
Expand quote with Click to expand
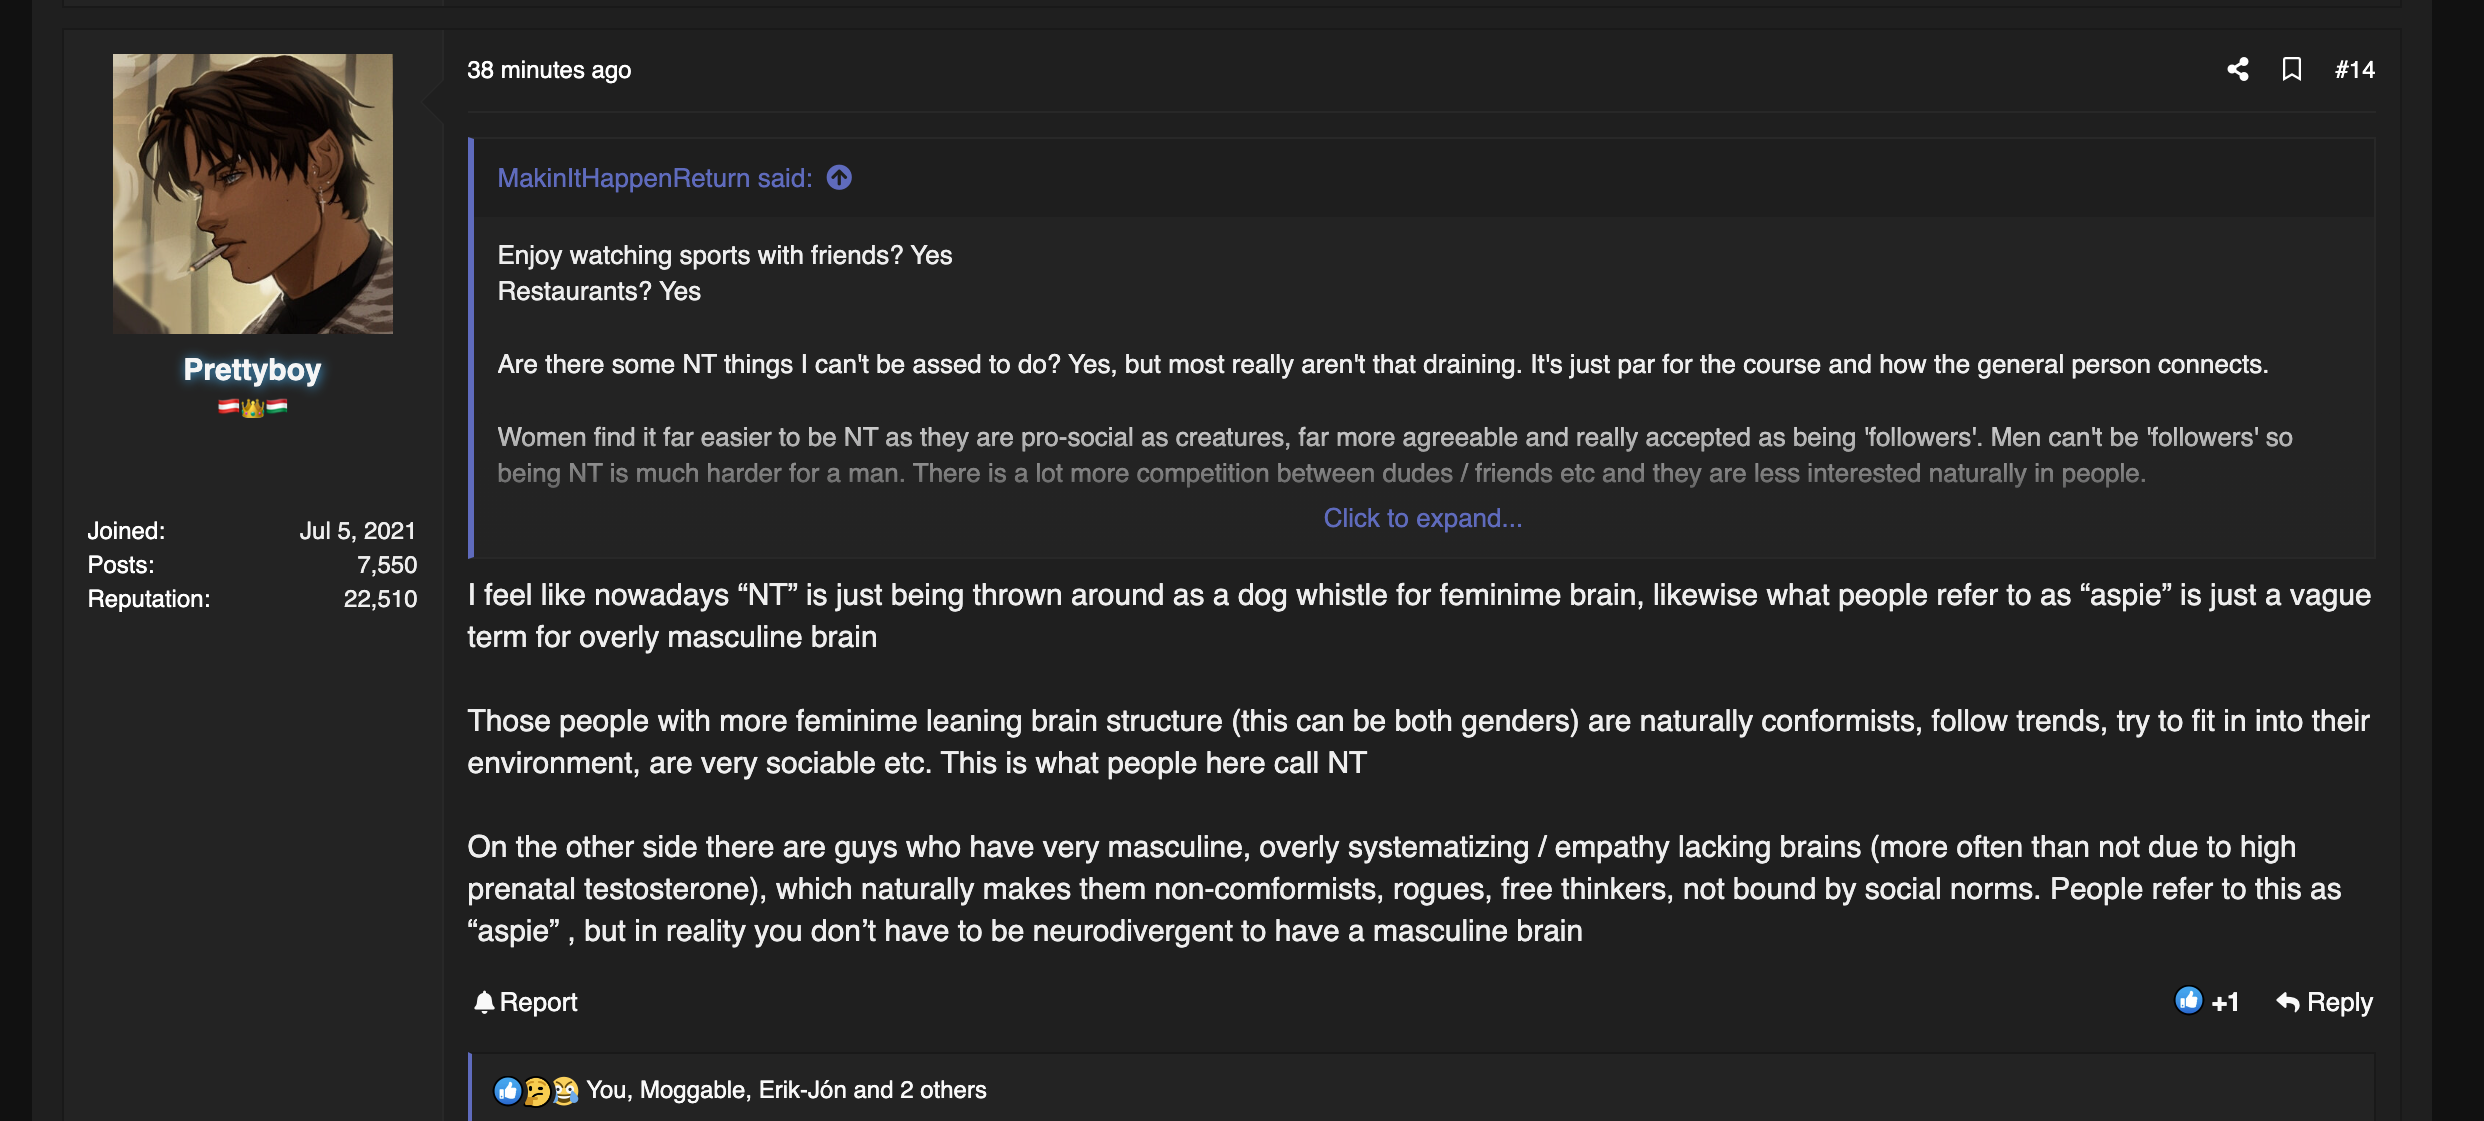click(x=1422, y=518)
